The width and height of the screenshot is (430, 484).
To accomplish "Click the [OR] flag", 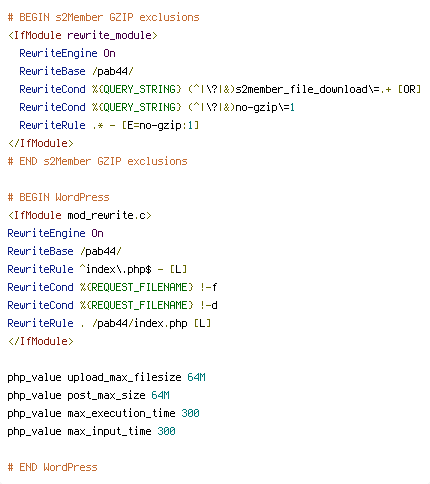I will coord(410,89).
